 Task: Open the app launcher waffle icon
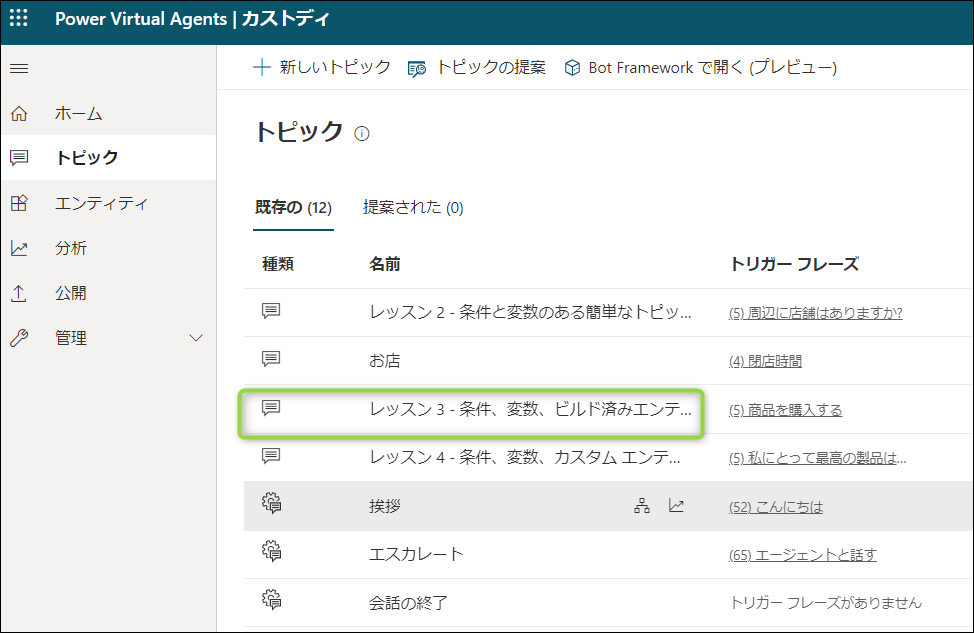point(19,18)
